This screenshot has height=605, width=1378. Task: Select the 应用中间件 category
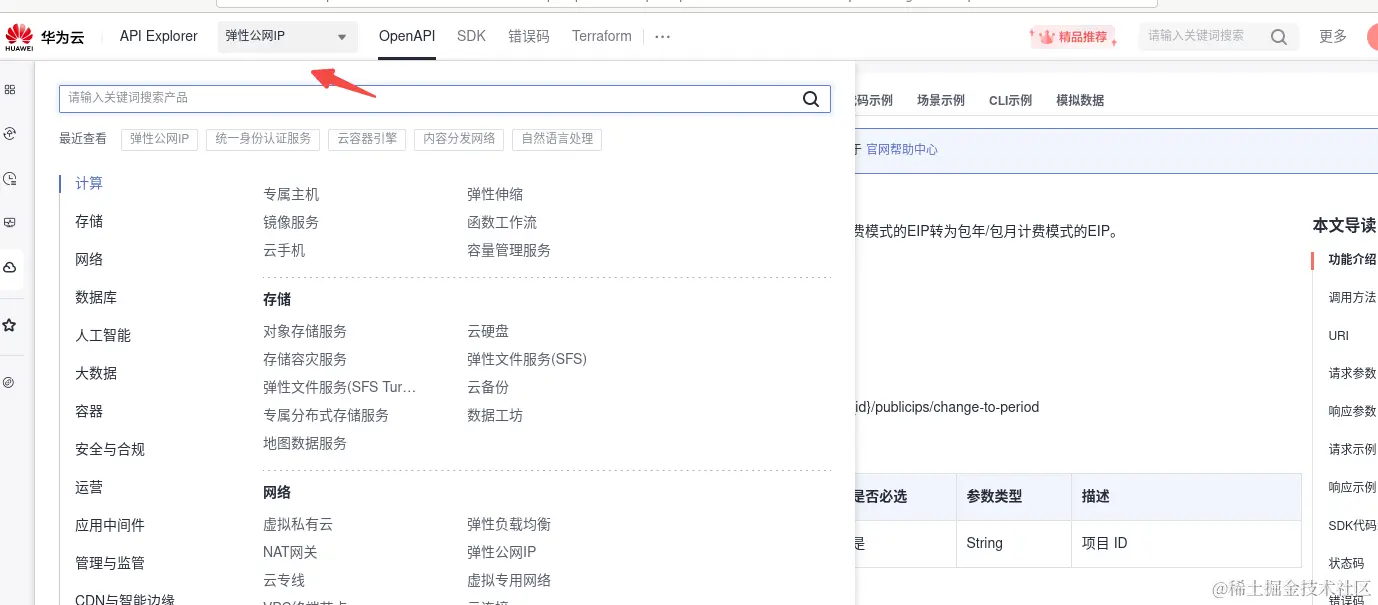(110, 525)
